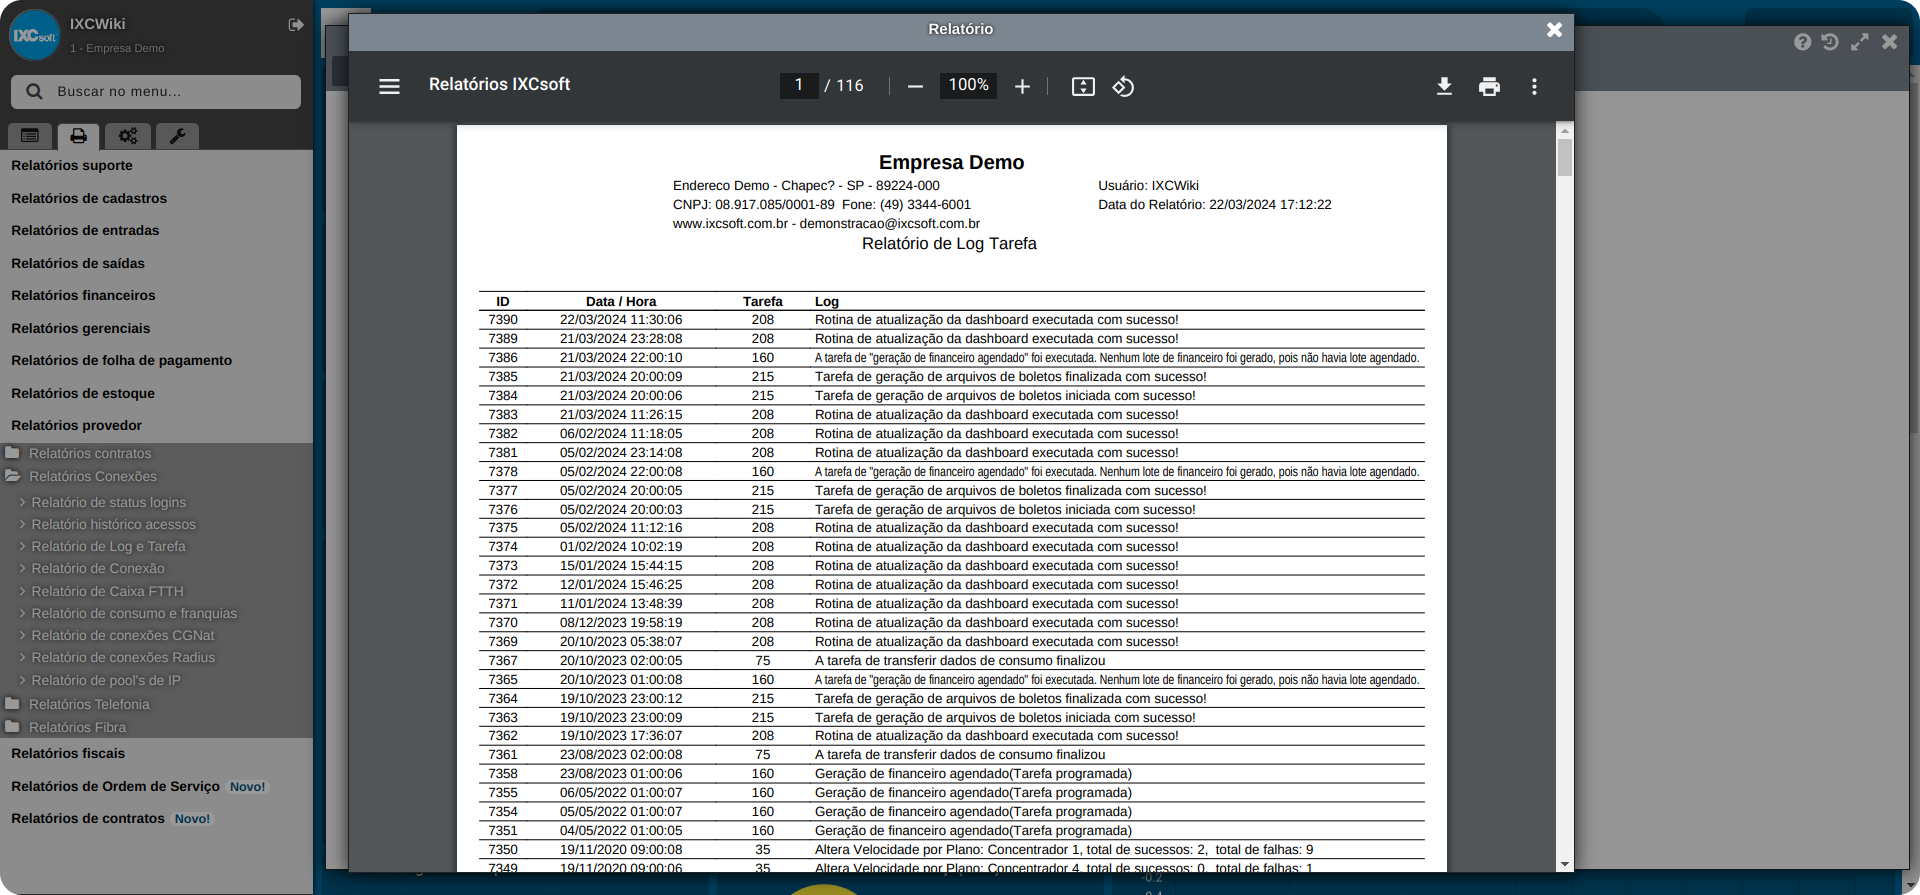
Task: Click the fit to page icon
Action: 1083,87
